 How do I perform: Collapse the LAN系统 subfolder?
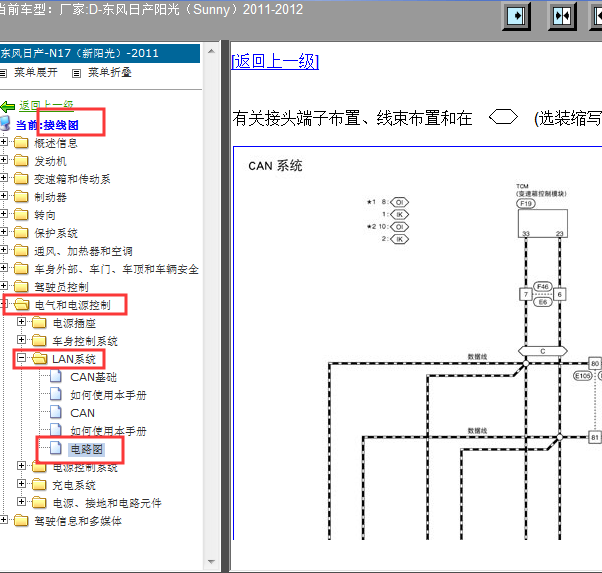pyautogui.click(x=22, y=358)
